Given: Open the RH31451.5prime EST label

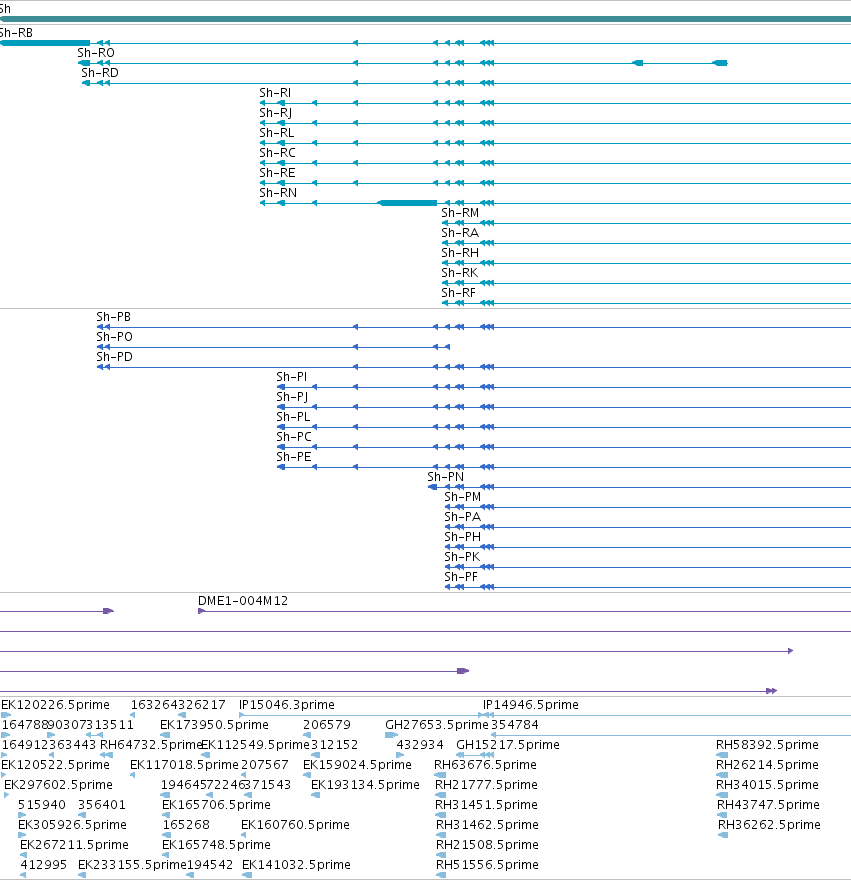Looking at the screenshot, I should pyautogui.click(x=487, y=805).
